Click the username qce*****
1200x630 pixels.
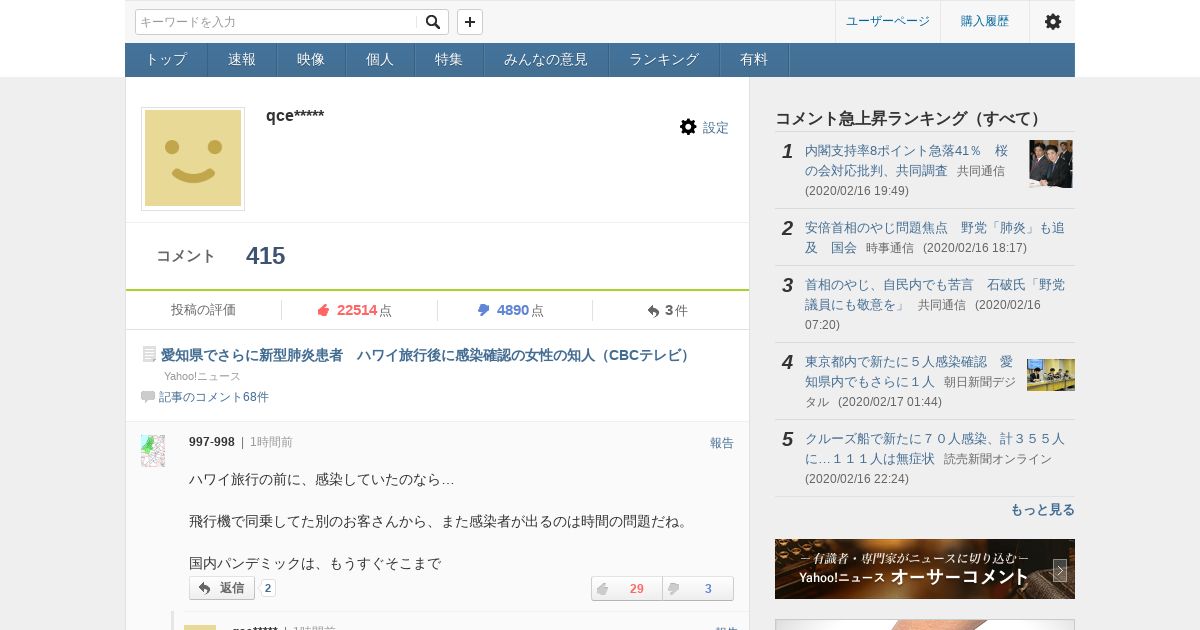pos(295,115)
